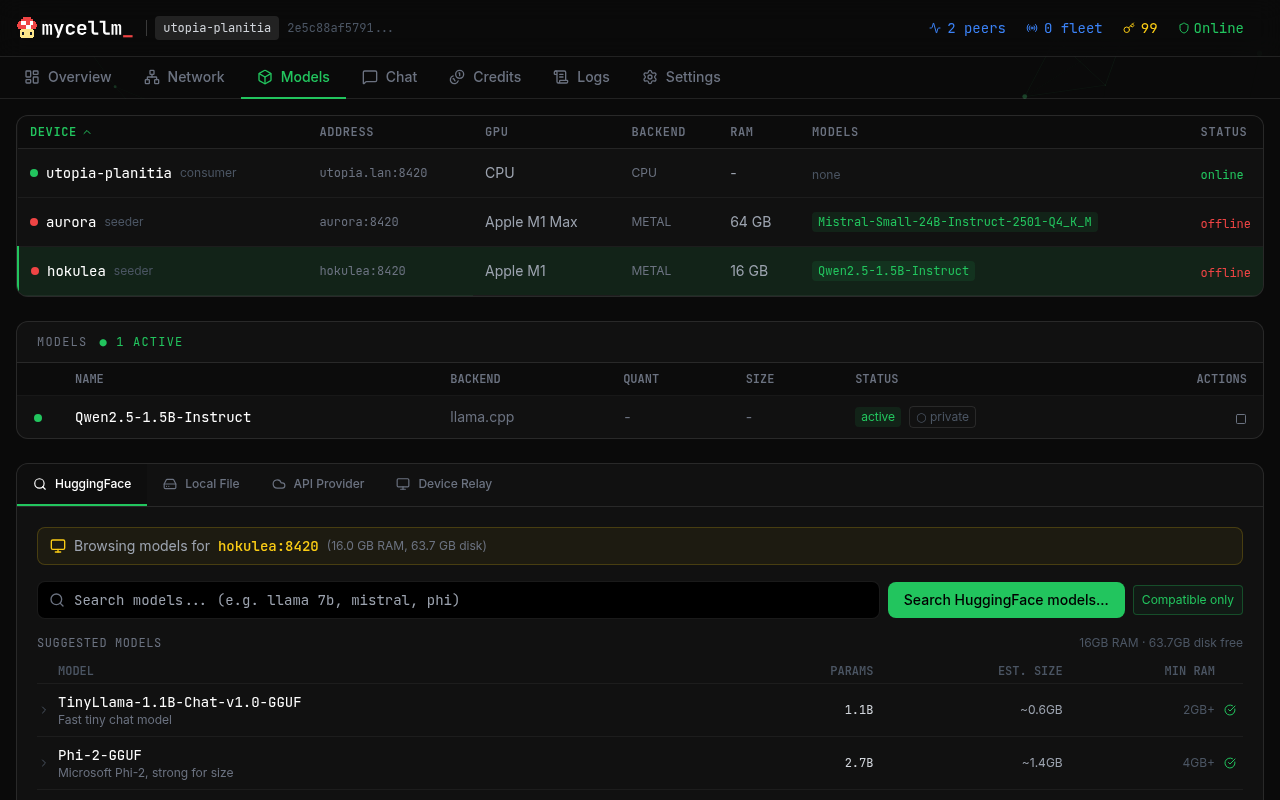
Task: Expand the TinyLlama-1.1B-Chat-v1.0-GGUF entry
Action: pos(43,709)
